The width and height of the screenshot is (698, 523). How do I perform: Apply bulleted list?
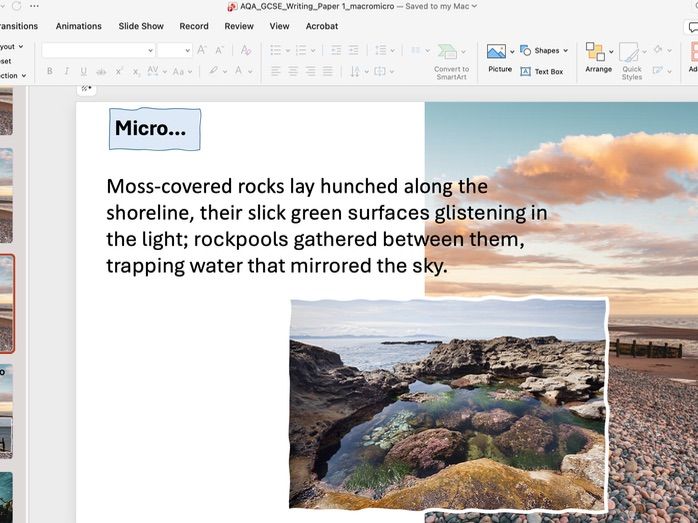(276, 50)
